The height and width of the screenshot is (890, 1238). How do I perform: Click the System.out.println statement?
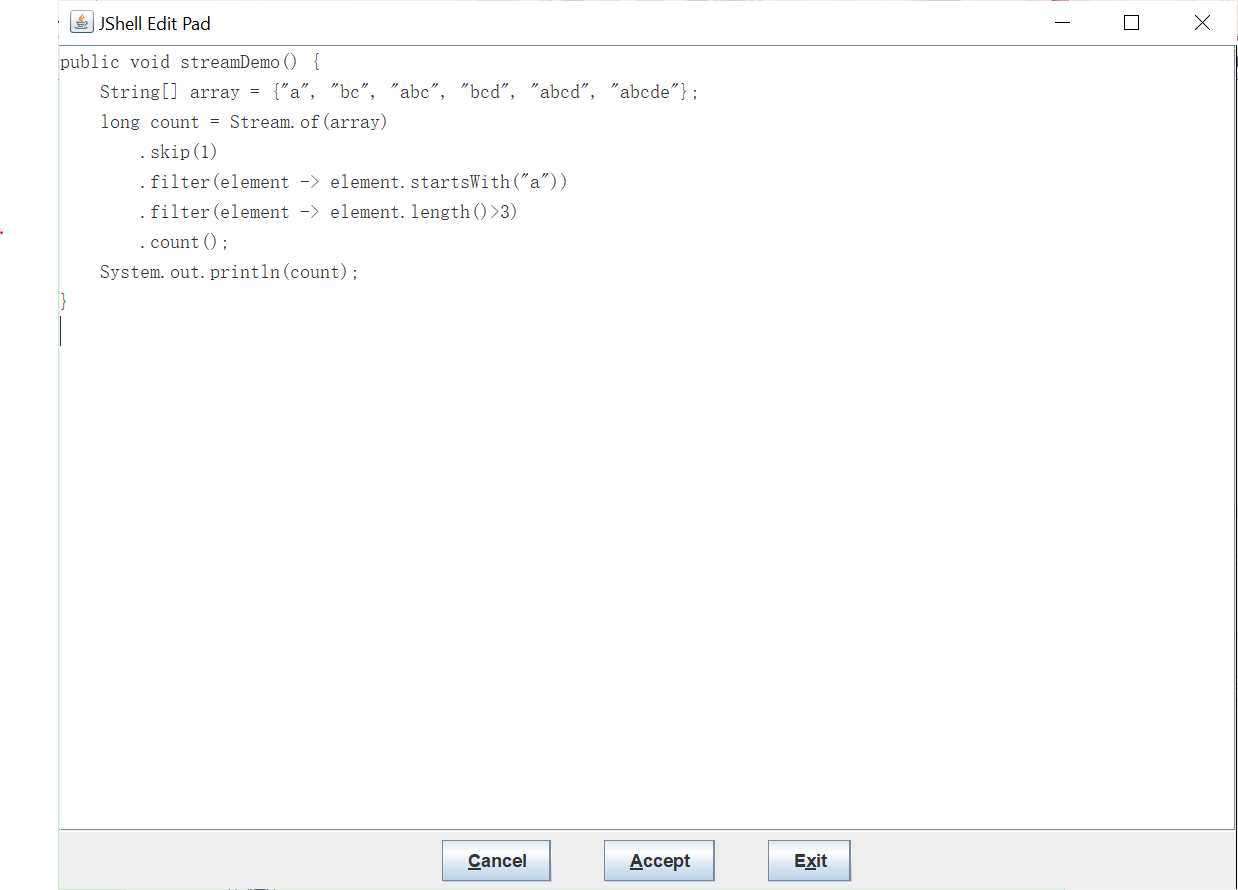228,272
